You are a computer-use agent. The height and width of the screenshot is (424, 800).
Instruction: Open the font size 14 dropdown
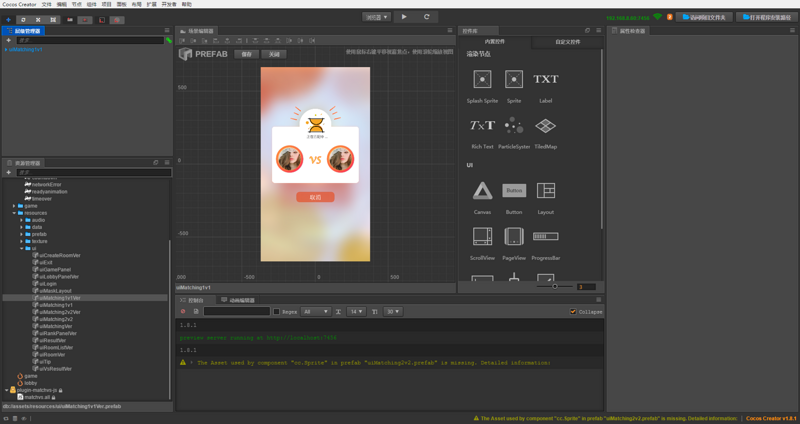click(x=356, y=311)
